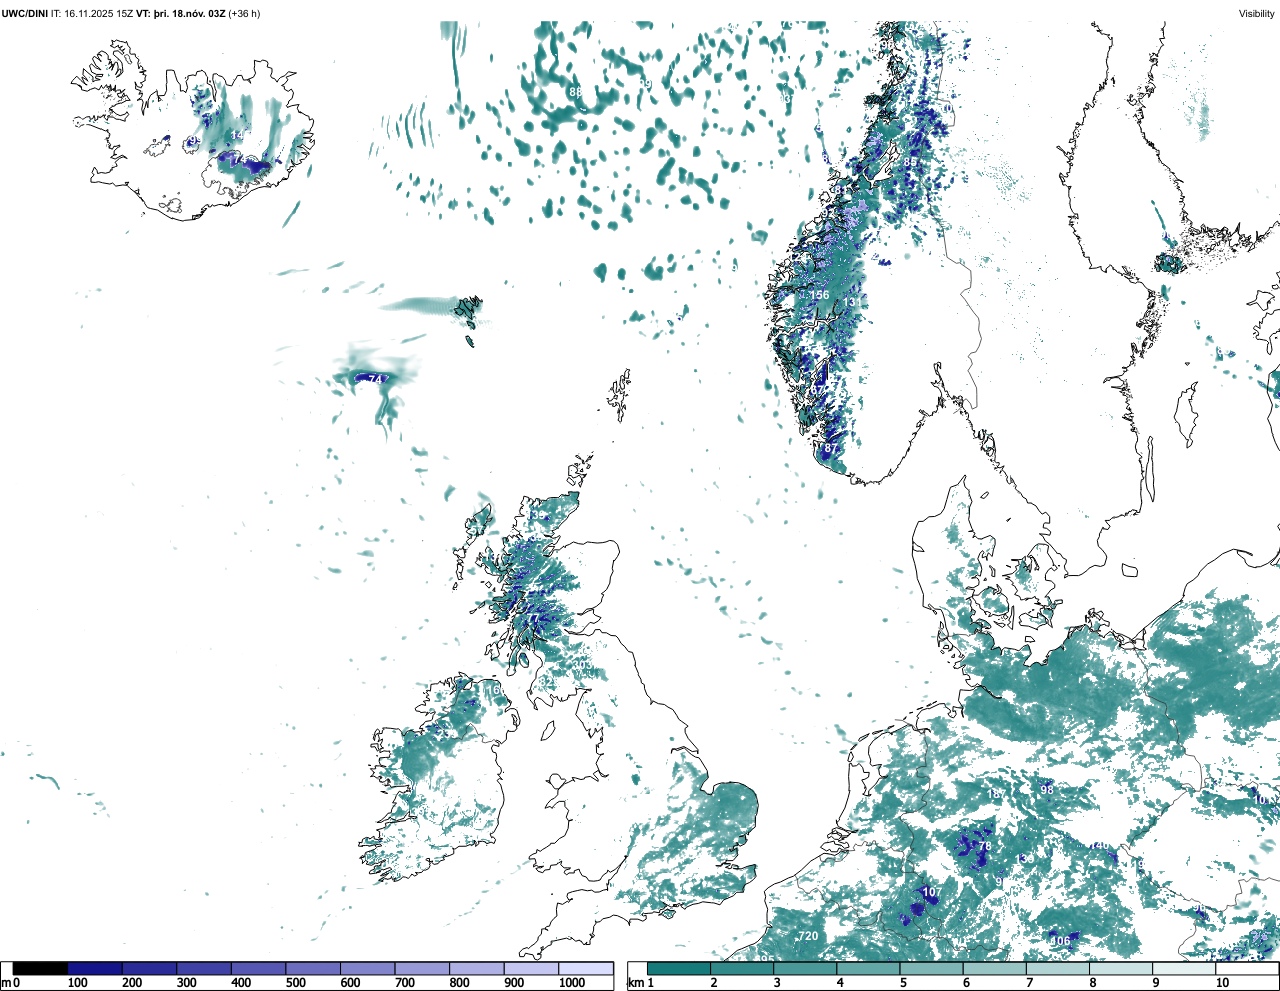Click the 'm' unit label on the left scale
This screenshot has height=991, width=1280.
5,983
